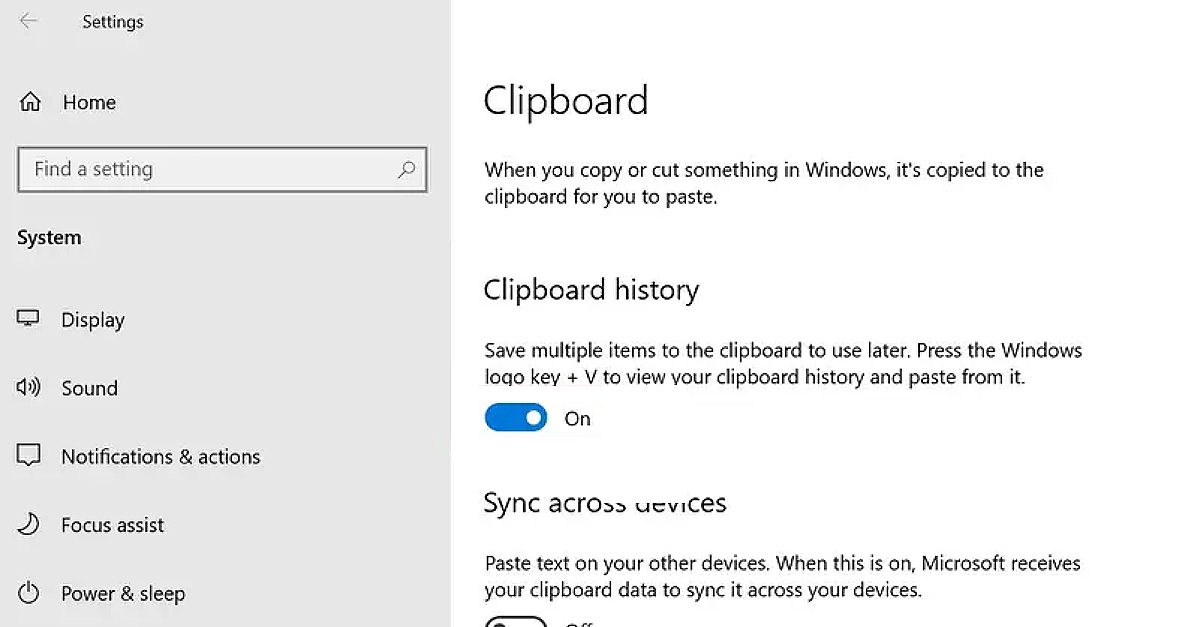Go back to Settings Home

click(x=89, y=101)
